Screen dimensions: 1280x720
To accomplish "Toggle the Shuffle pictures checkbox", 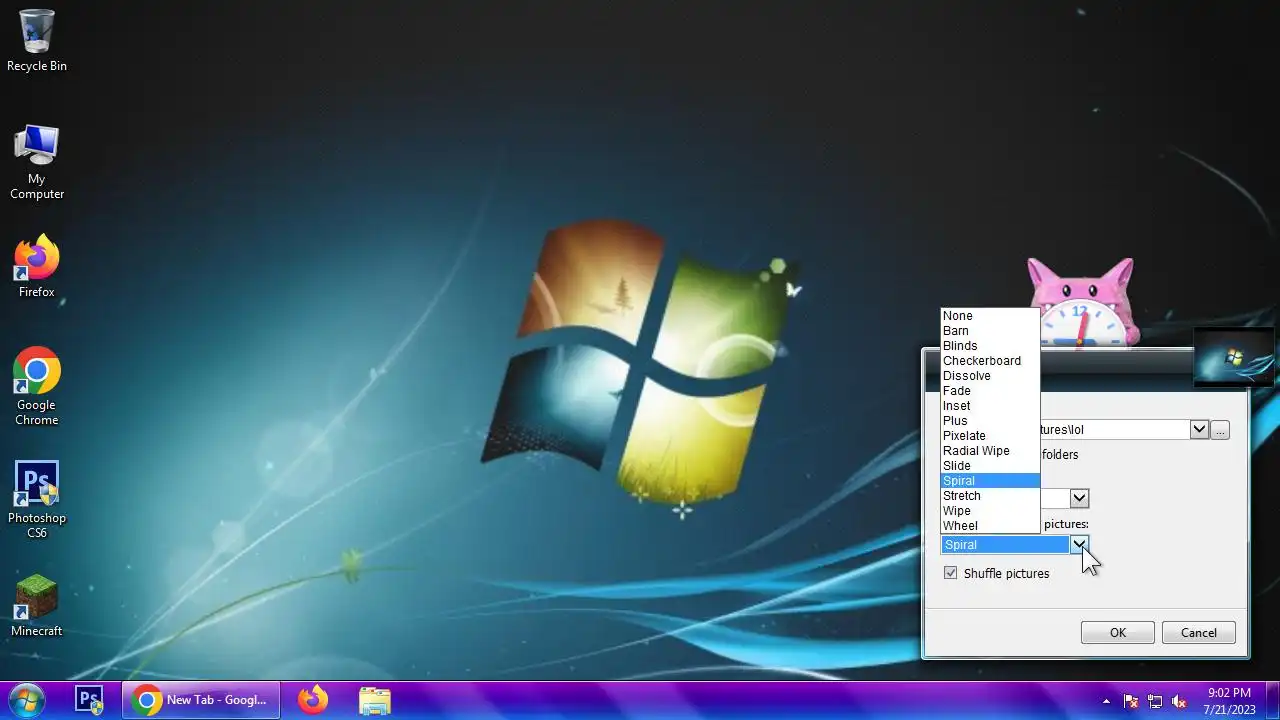I will [x=951, y=574].
